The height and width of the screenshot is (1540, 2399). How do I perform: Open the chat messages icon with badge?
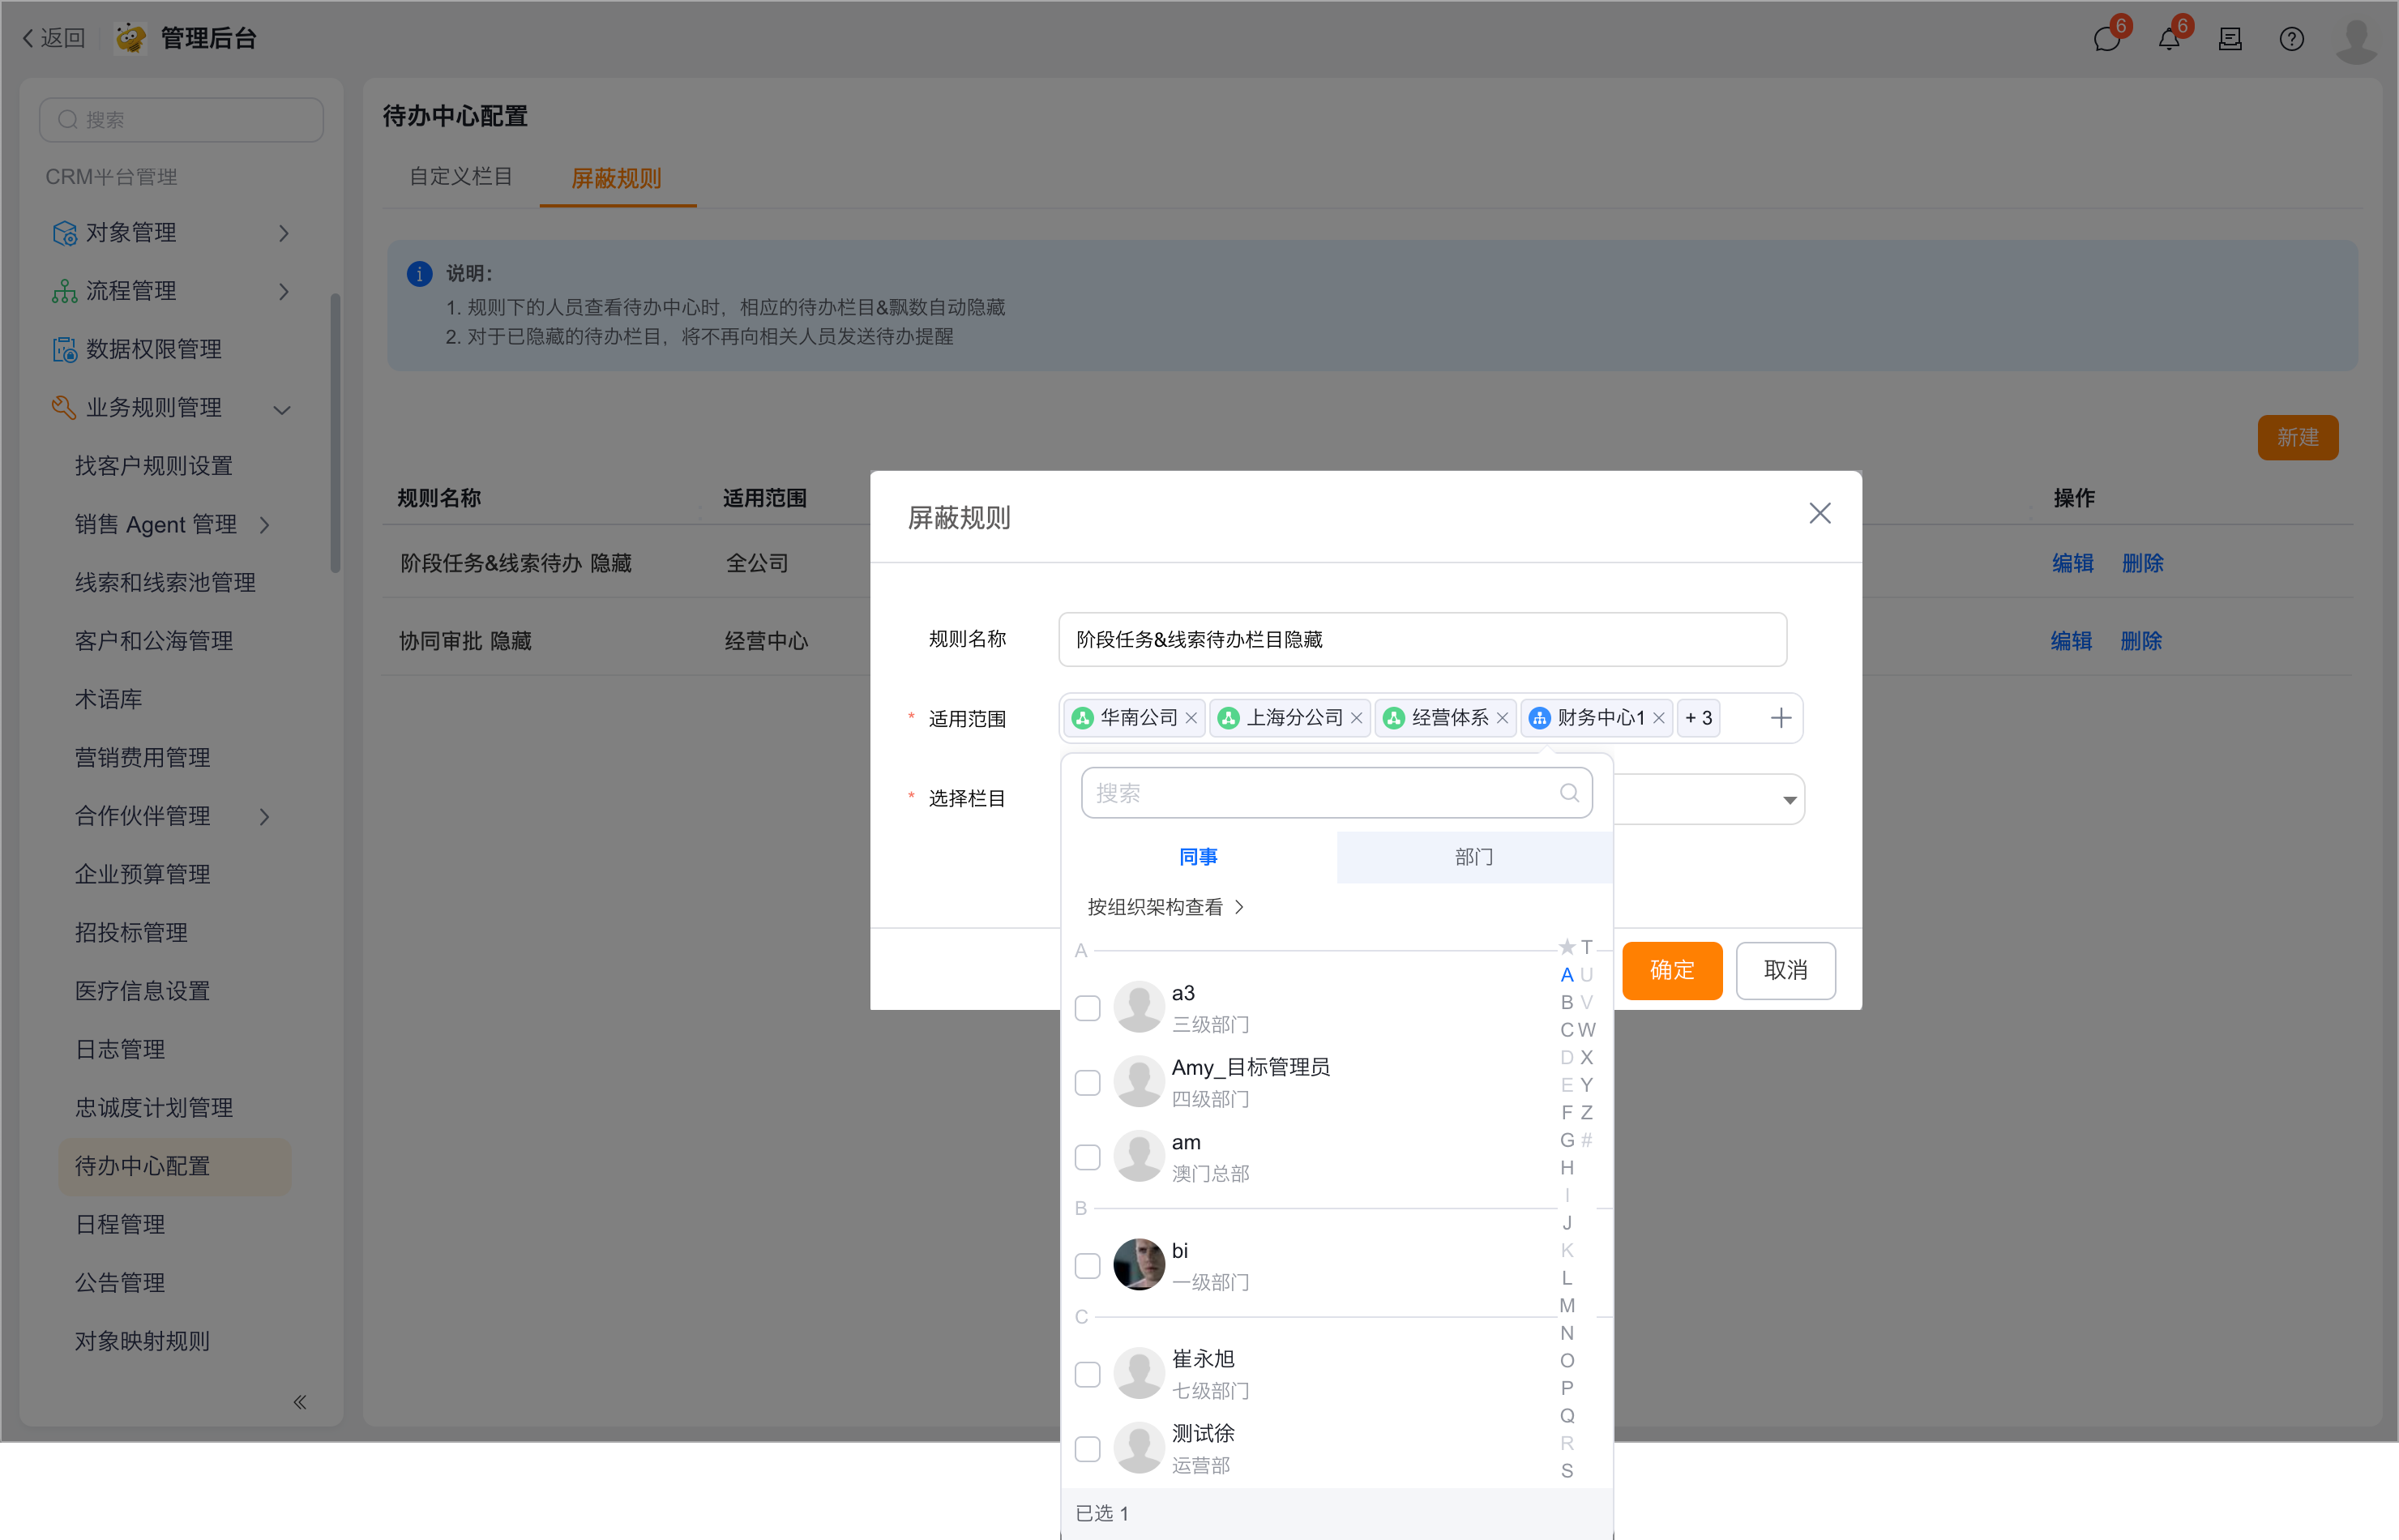[x=2106, y=40]
